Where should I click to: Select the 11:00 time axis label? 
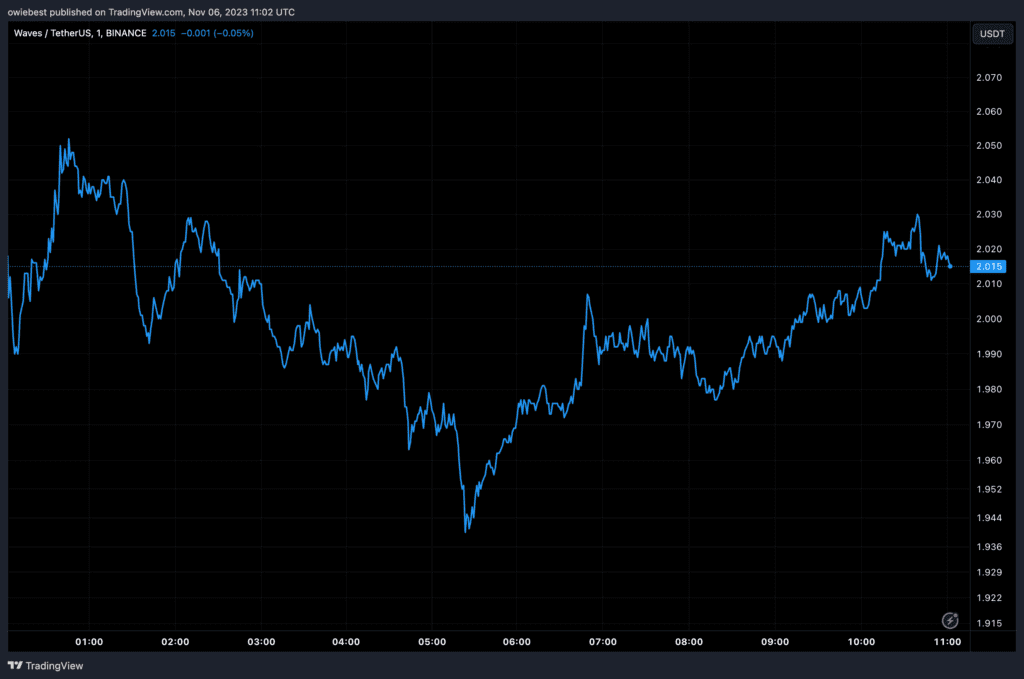point(947,641)
